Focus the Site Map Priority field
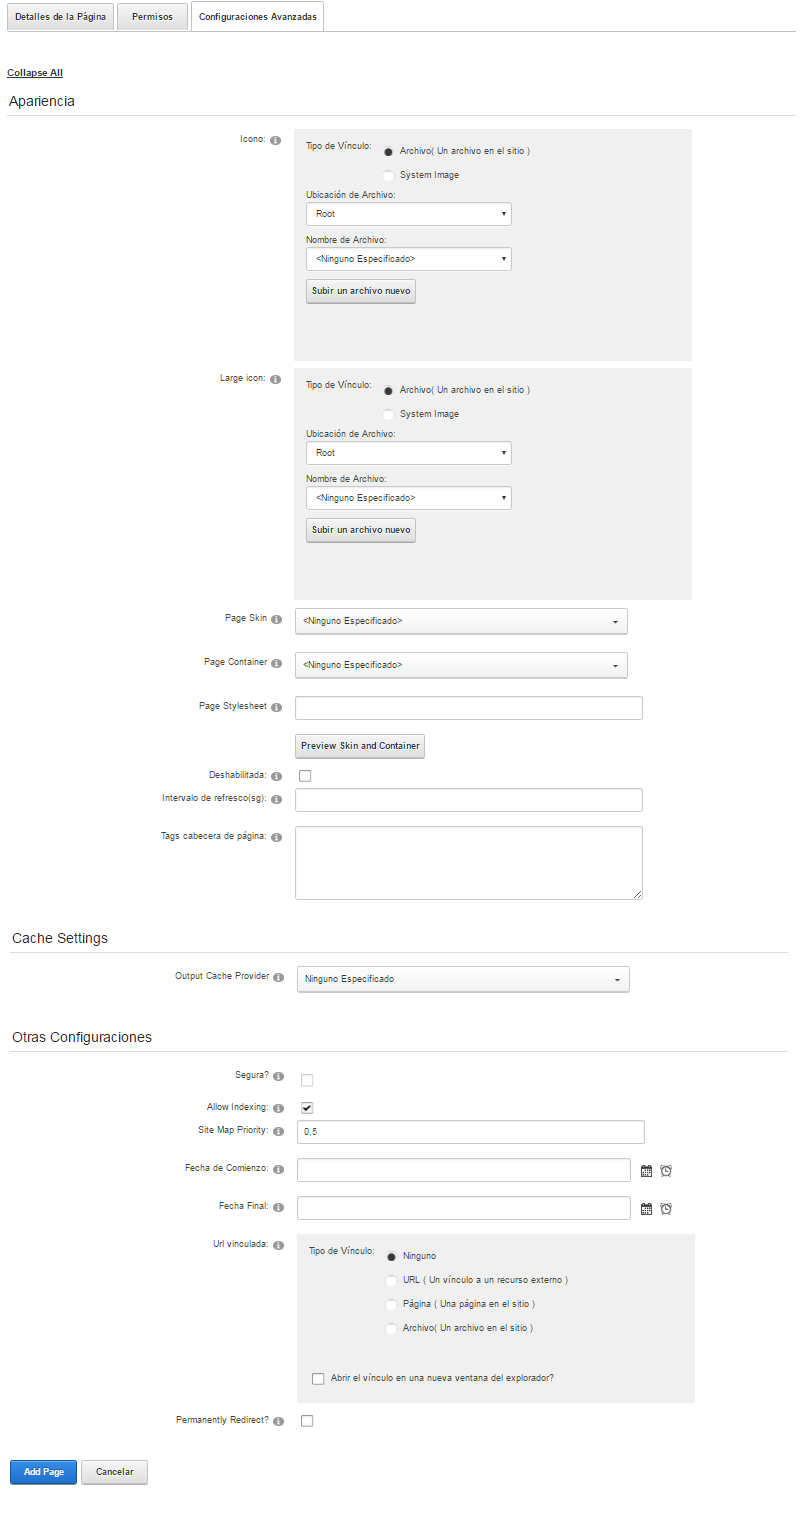The width and height of the screenshot is (804, 1532). 471,1132
